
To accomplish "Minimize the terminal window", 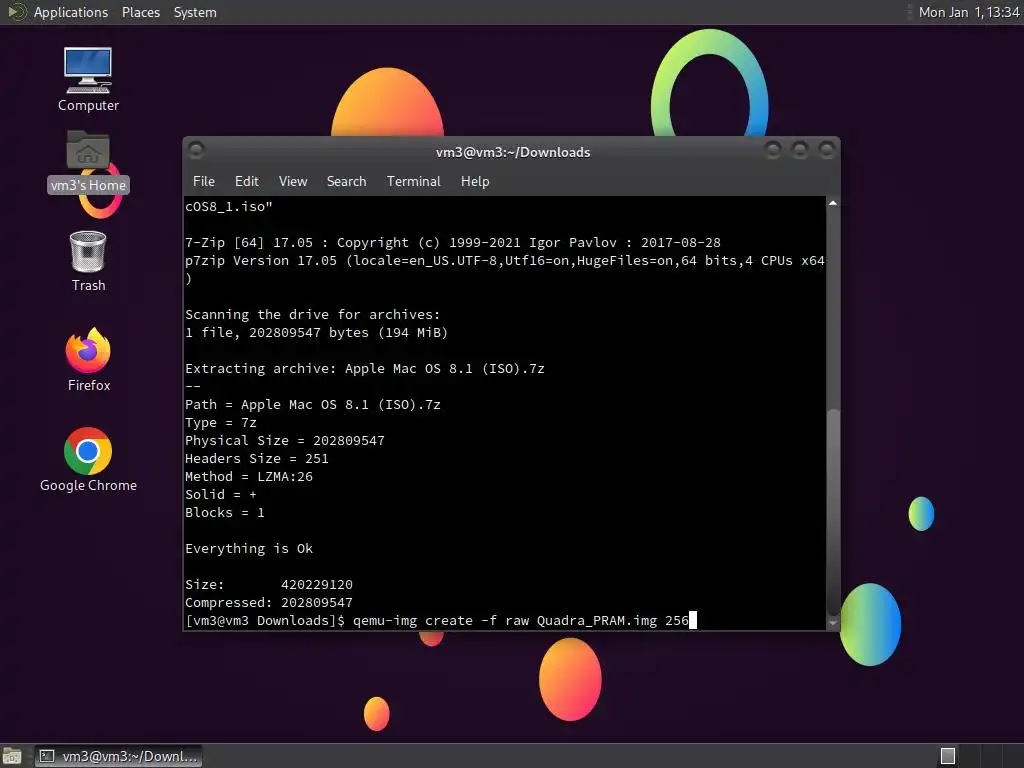I will coord(773,151).
